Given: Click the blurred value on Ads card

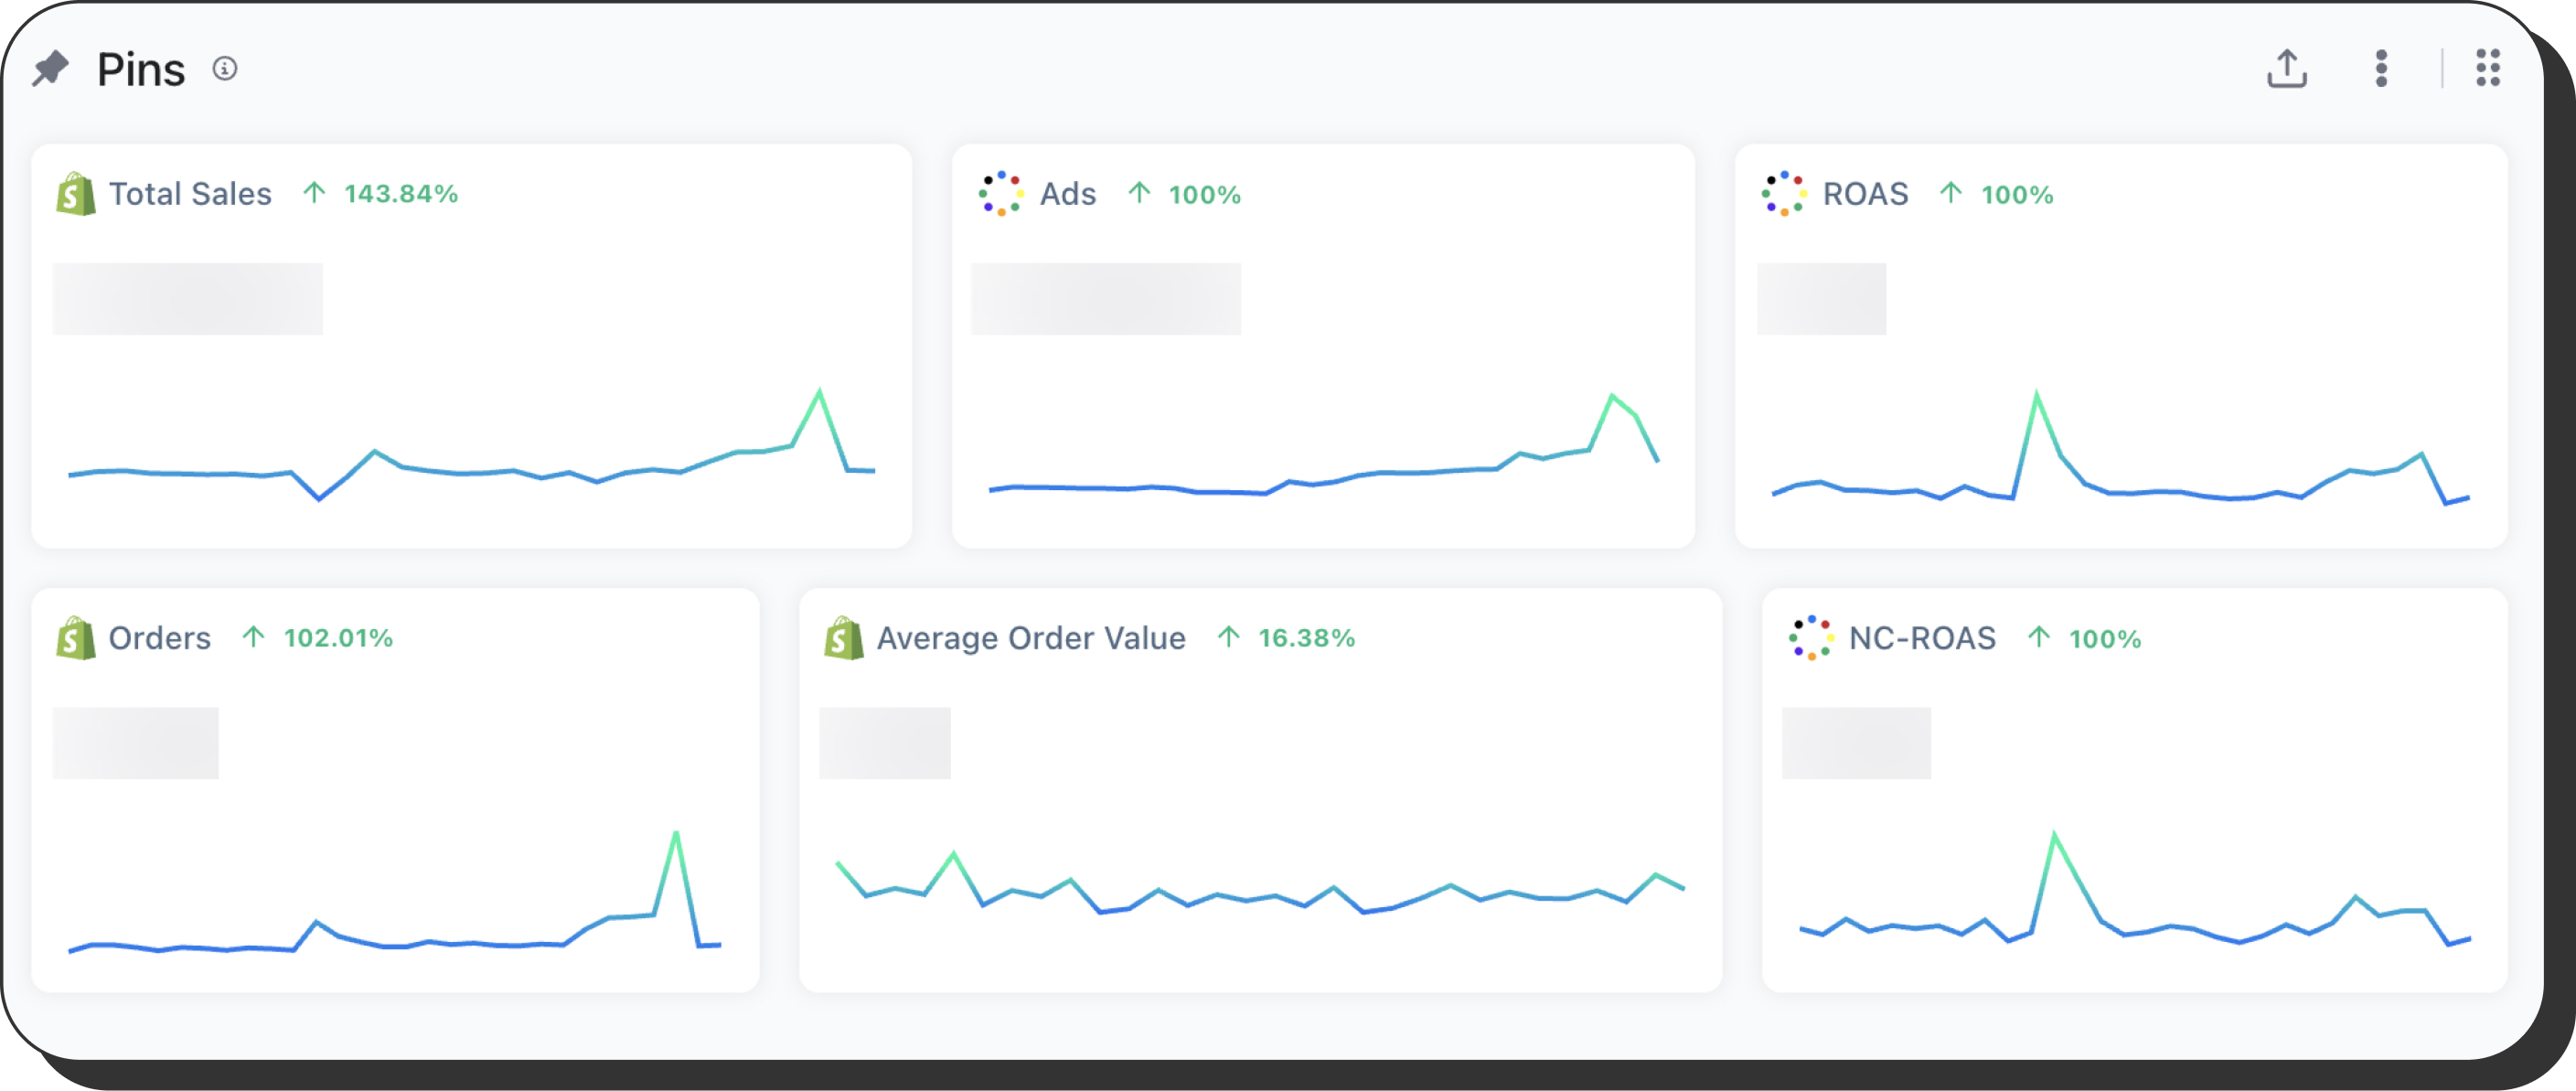Looking at the screenshot, I should (1105, 299).
